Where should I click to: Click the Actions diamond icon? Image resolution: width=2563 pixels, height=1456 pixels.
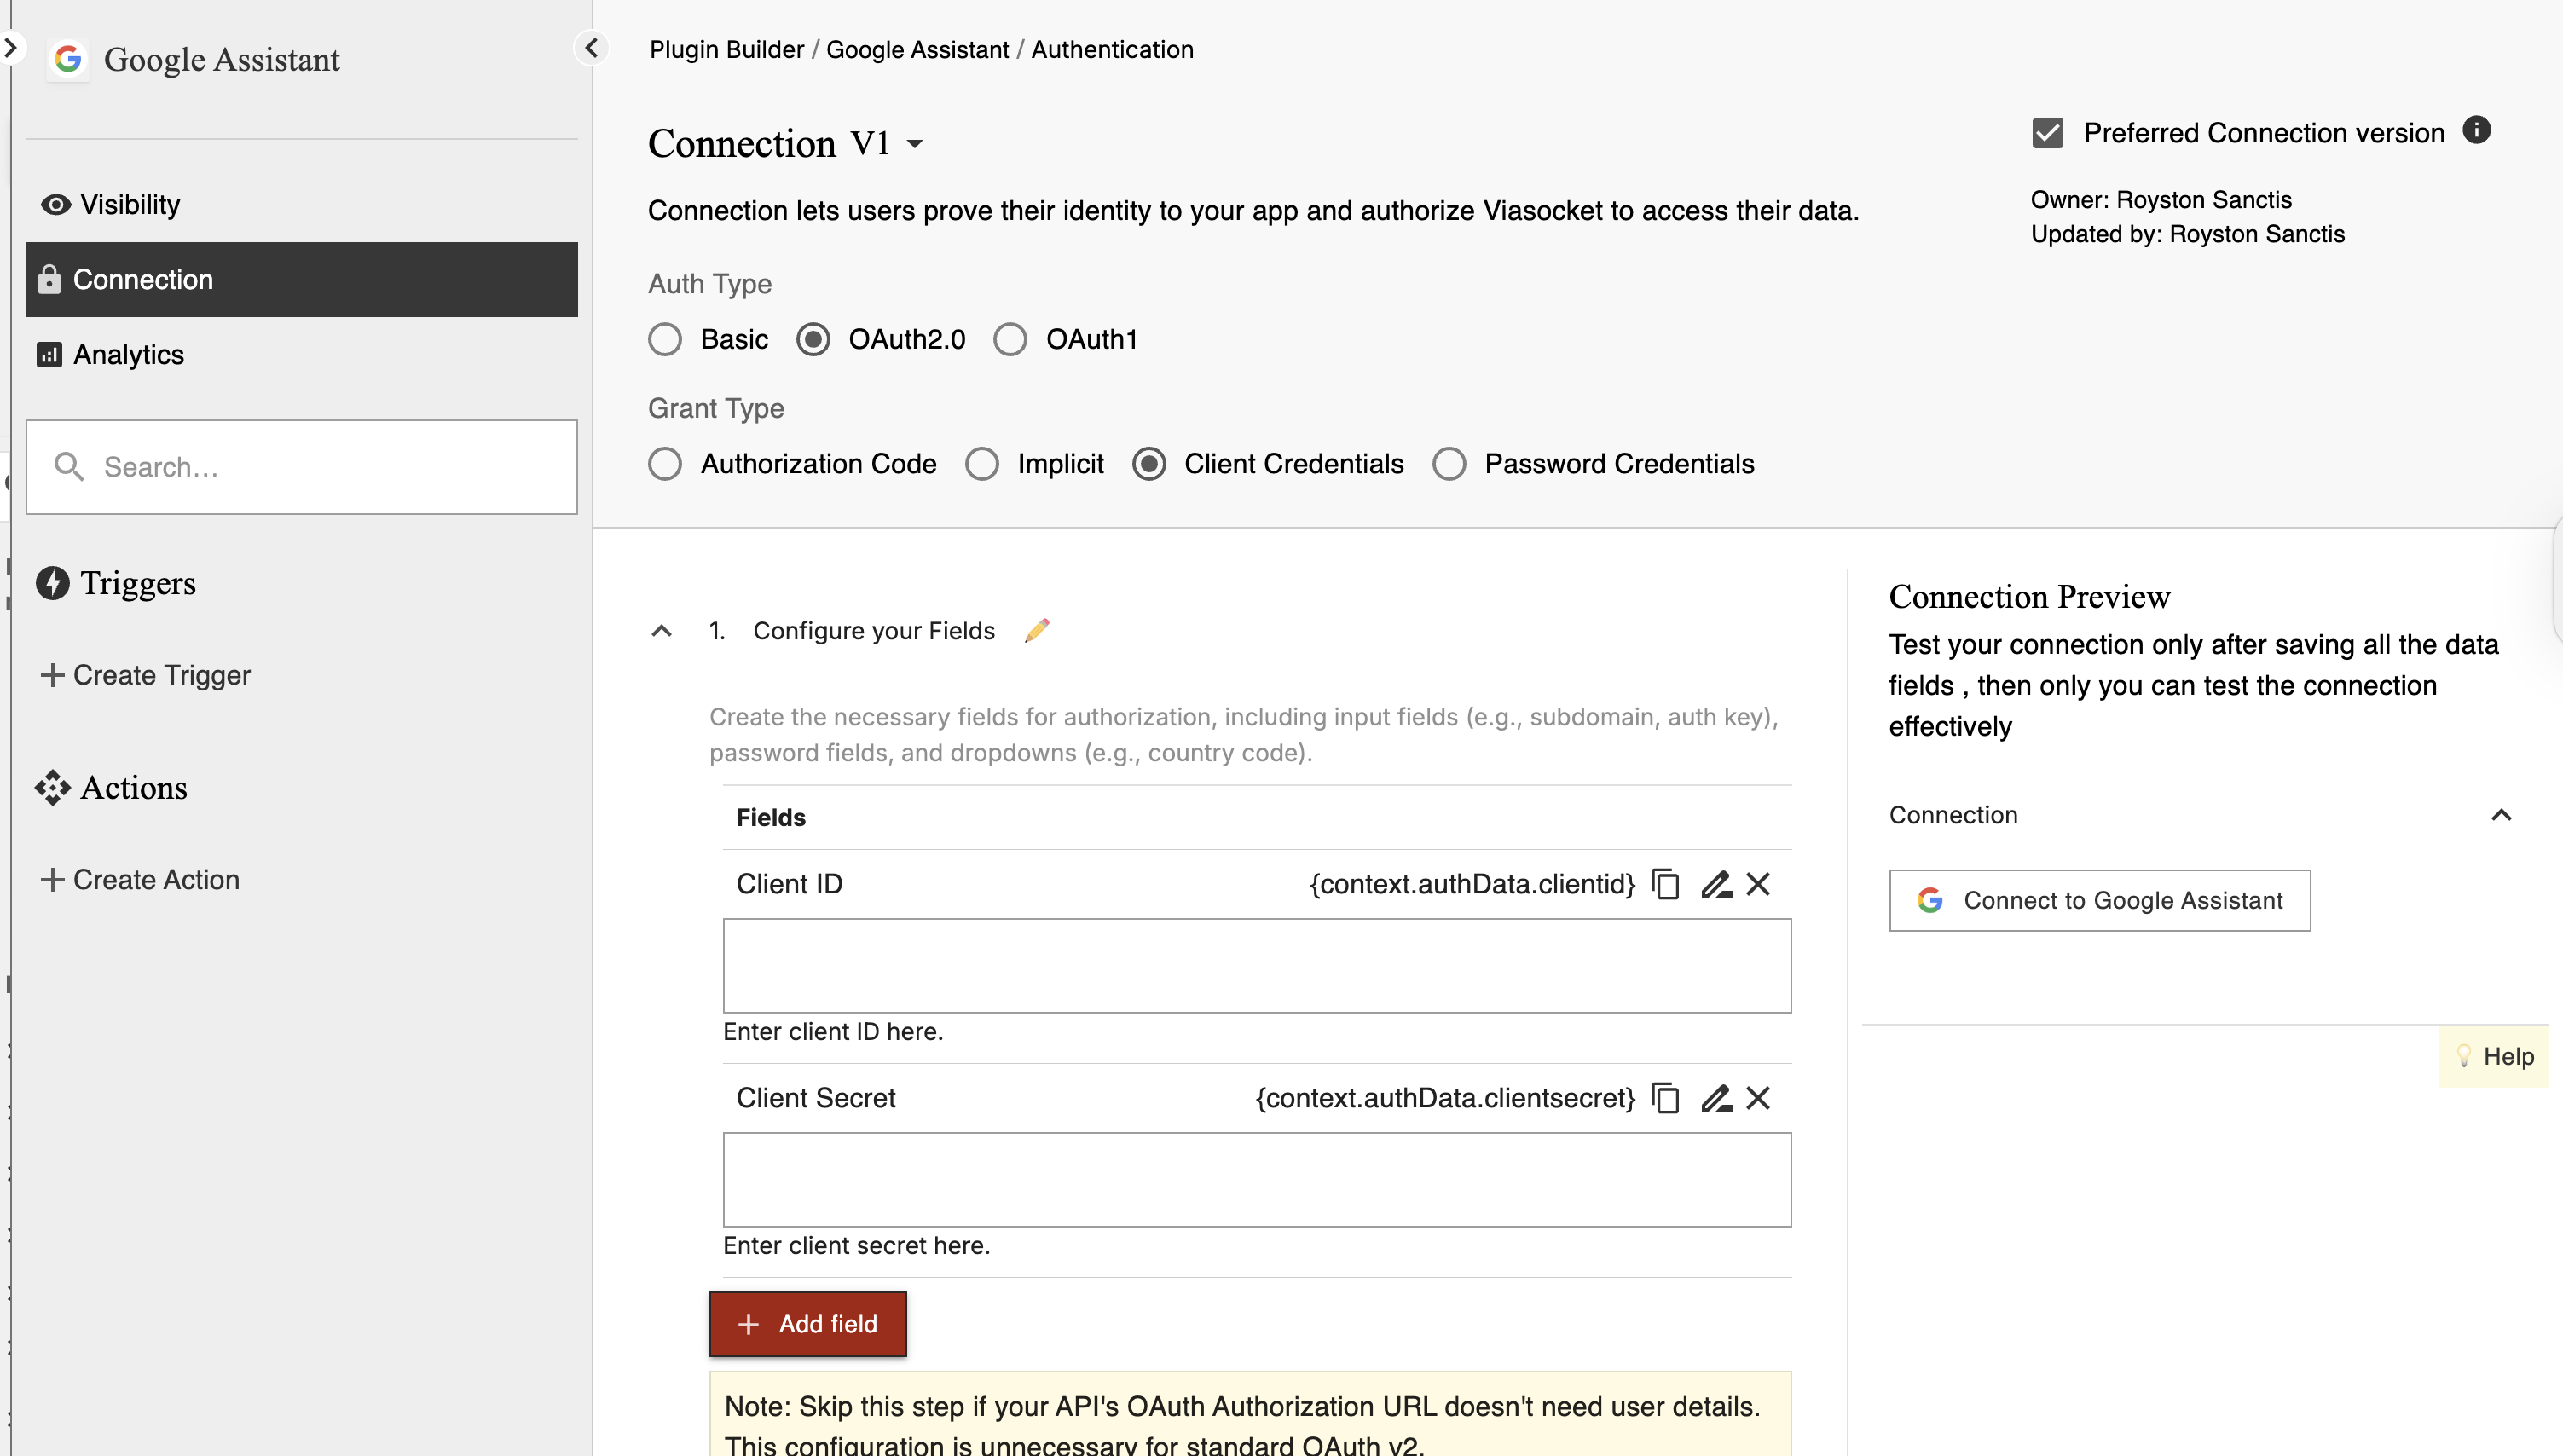click(53, 788)
